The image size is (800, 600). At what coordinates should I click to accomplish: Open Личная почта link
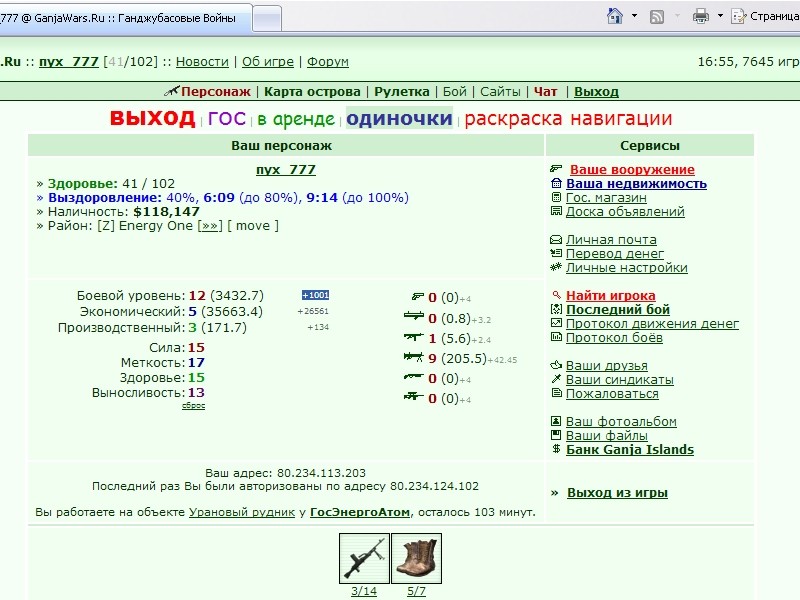click(x=611, y=240)
